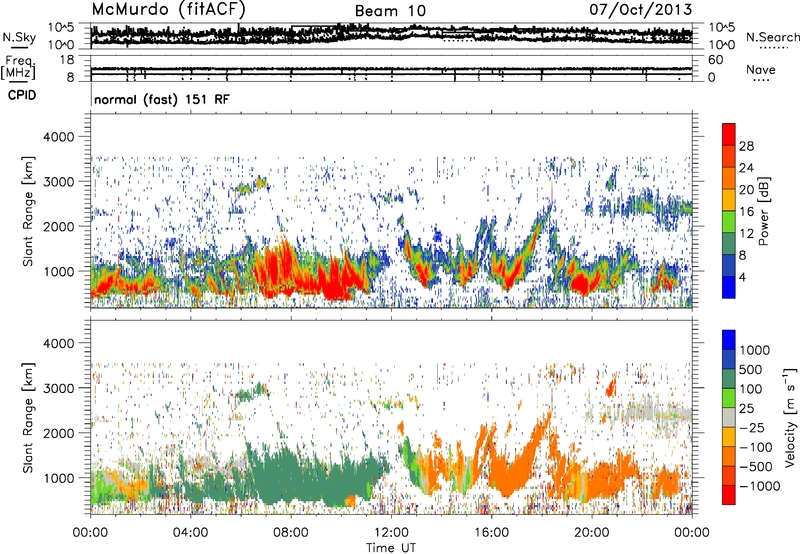The width and height of the screenshot is (800, 554).
Task: Click the "04:00" time tick label
Action: point(190,533)
